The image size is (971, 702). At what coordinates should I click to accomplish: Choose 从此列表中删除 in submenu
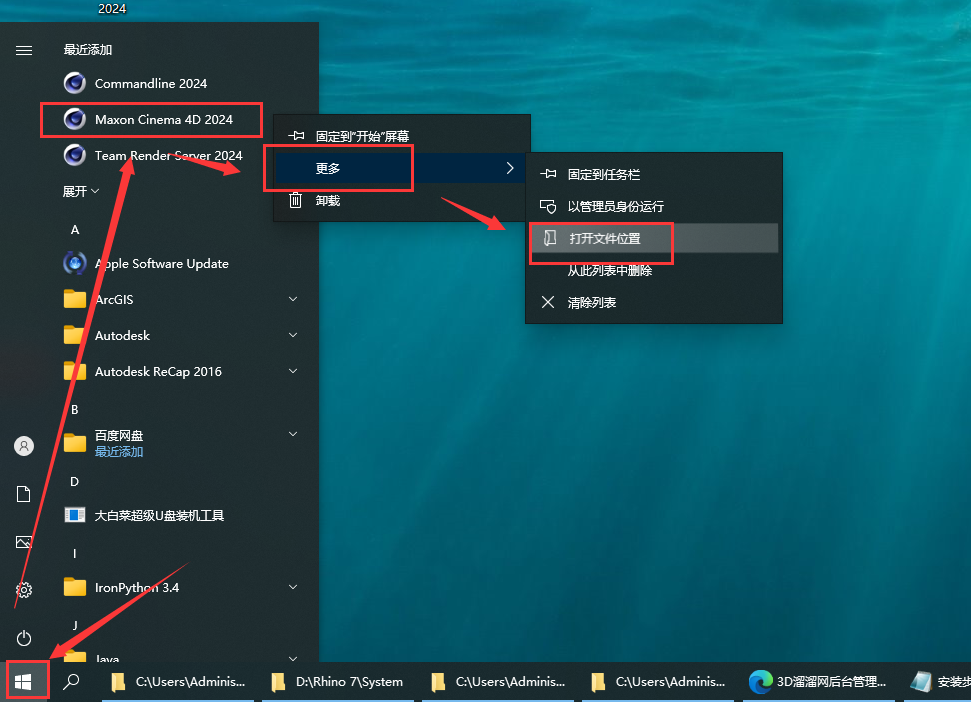[x=654, y=271]
